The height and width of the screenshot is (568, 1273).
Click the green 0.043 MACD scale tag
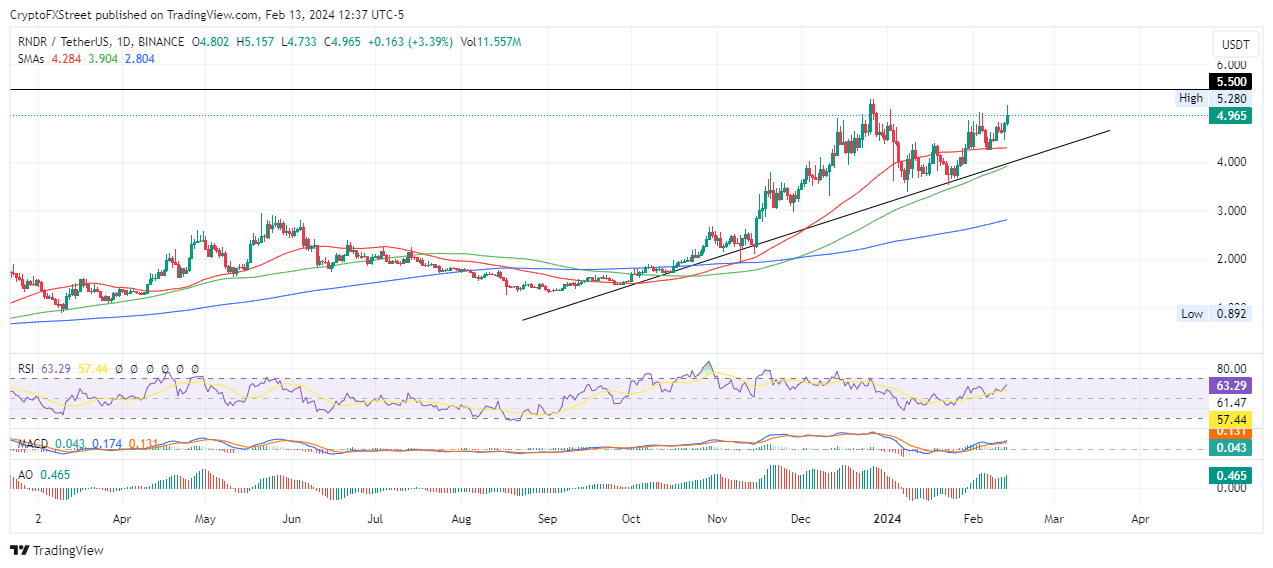(x=1229, y=448)
